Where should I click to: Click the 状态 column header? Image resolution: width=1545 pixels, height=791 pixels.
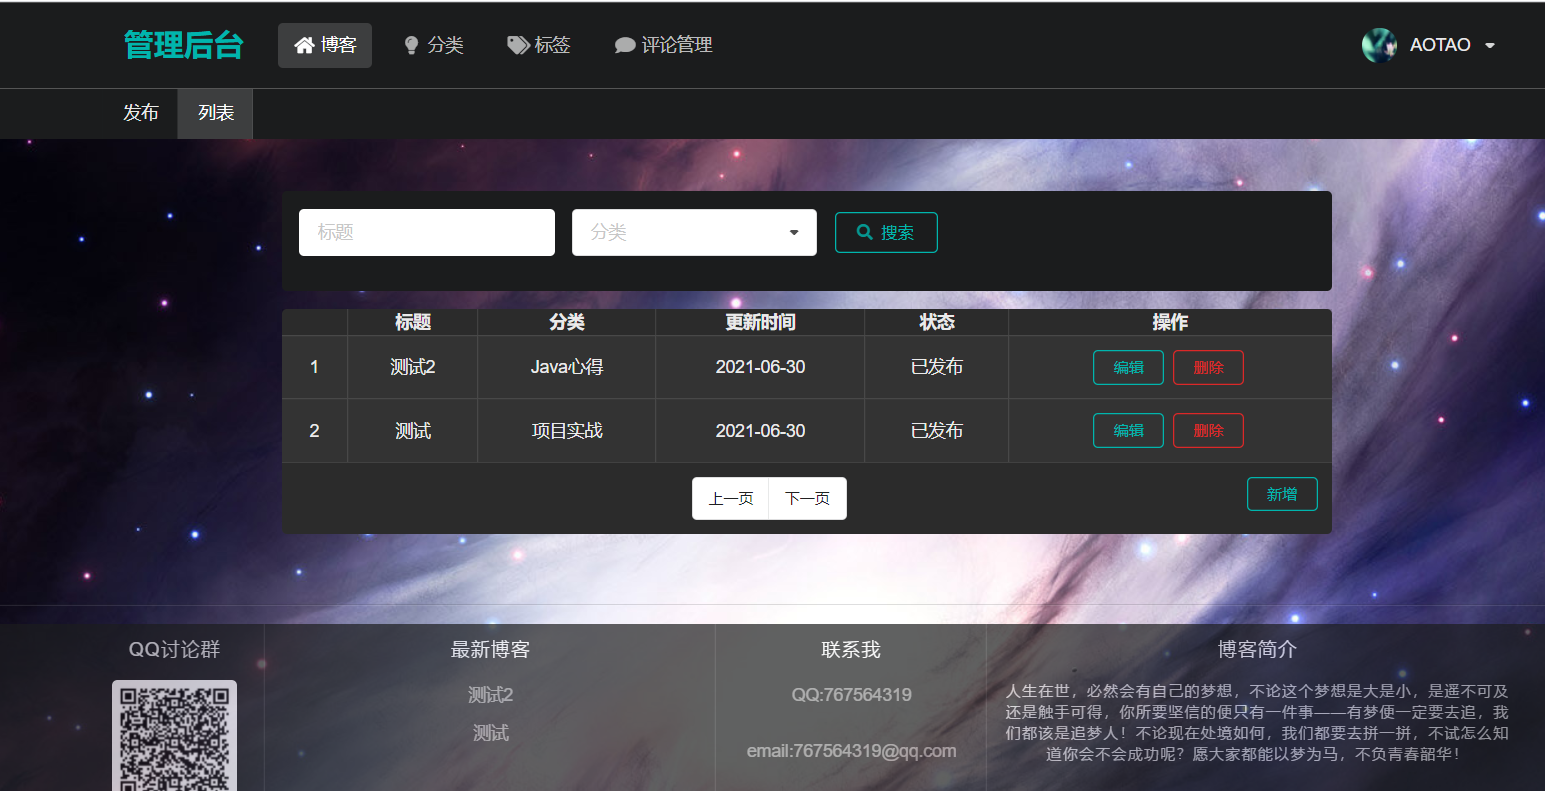937,322
